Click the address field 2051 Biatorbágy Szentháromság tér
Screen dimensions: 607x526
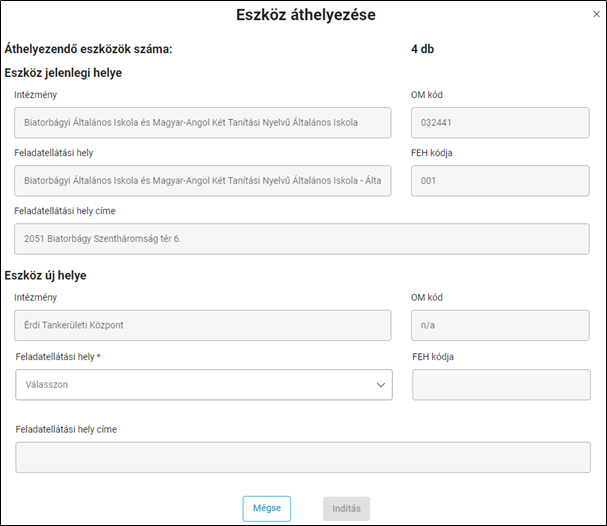(302, 238)
